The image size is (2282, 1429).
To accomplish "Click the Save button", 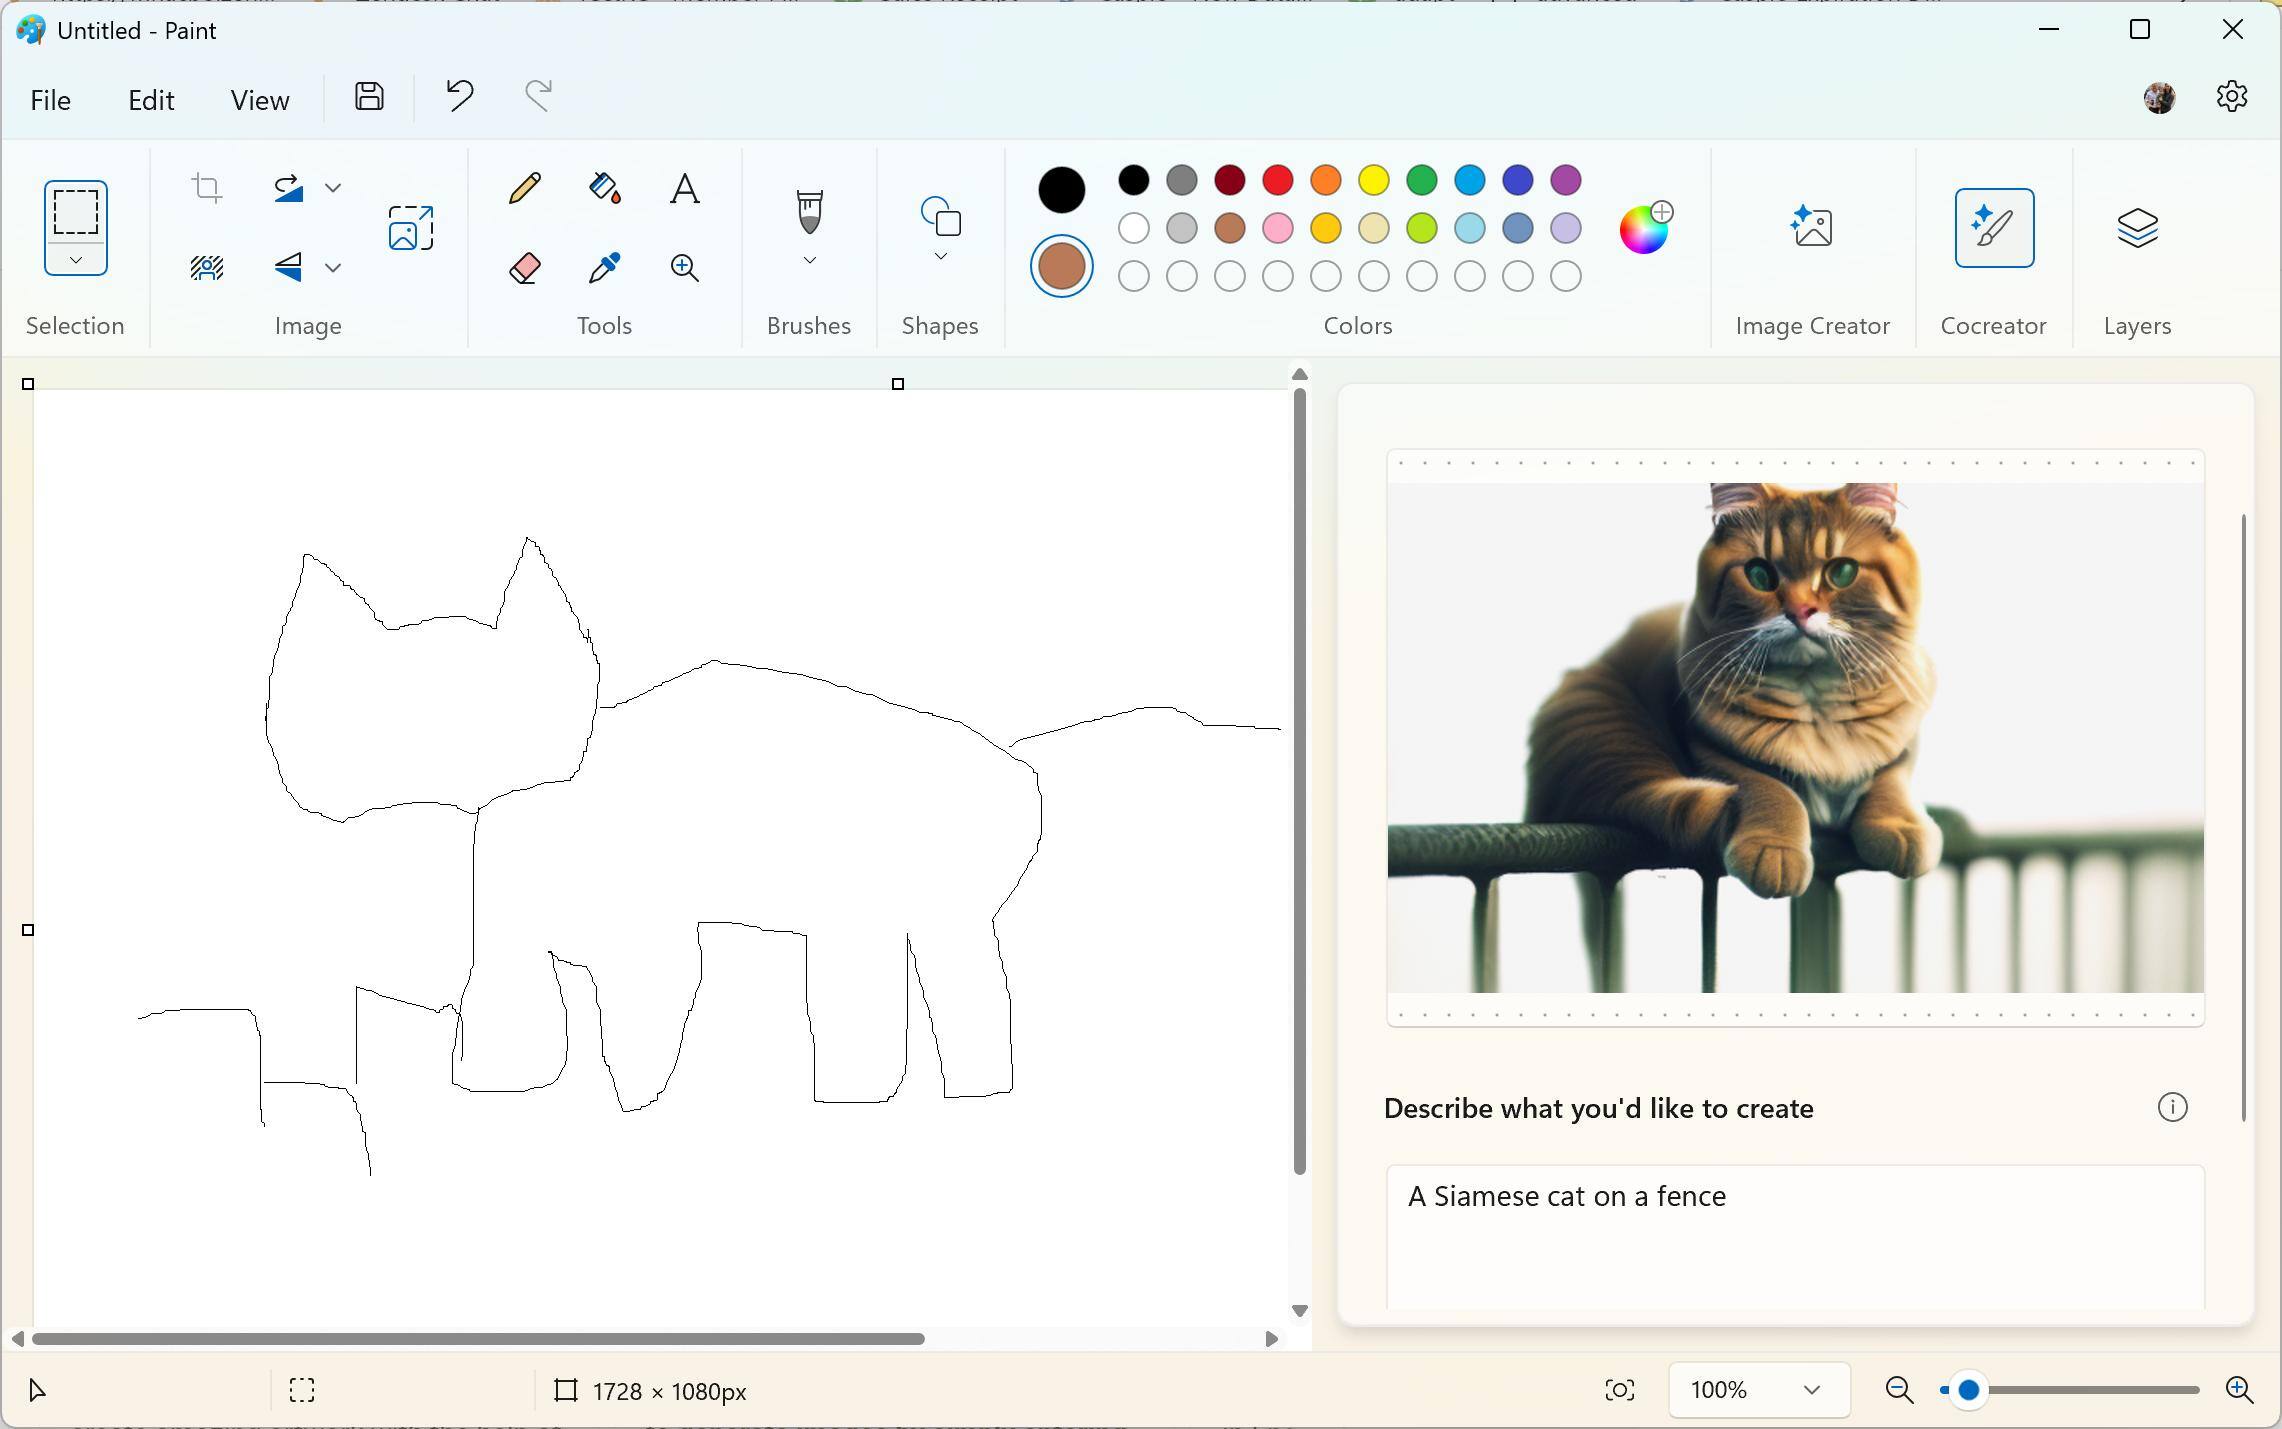I will [x=369, y=97].
